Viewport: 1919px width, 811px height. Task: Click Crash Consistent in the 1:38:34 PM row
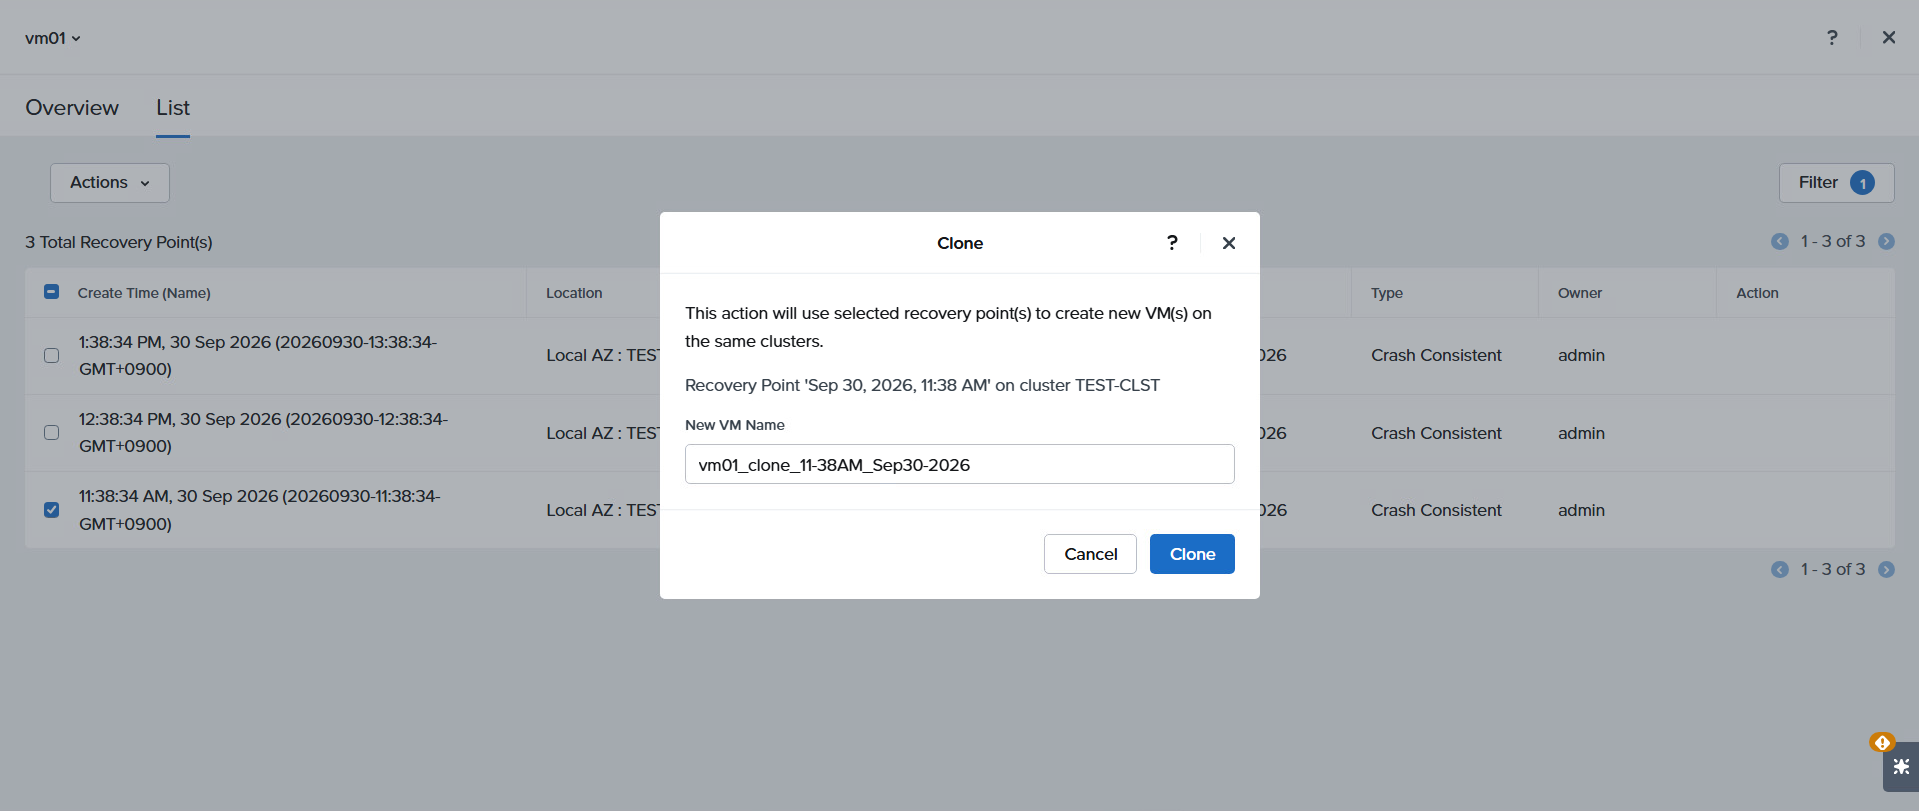1436,355
